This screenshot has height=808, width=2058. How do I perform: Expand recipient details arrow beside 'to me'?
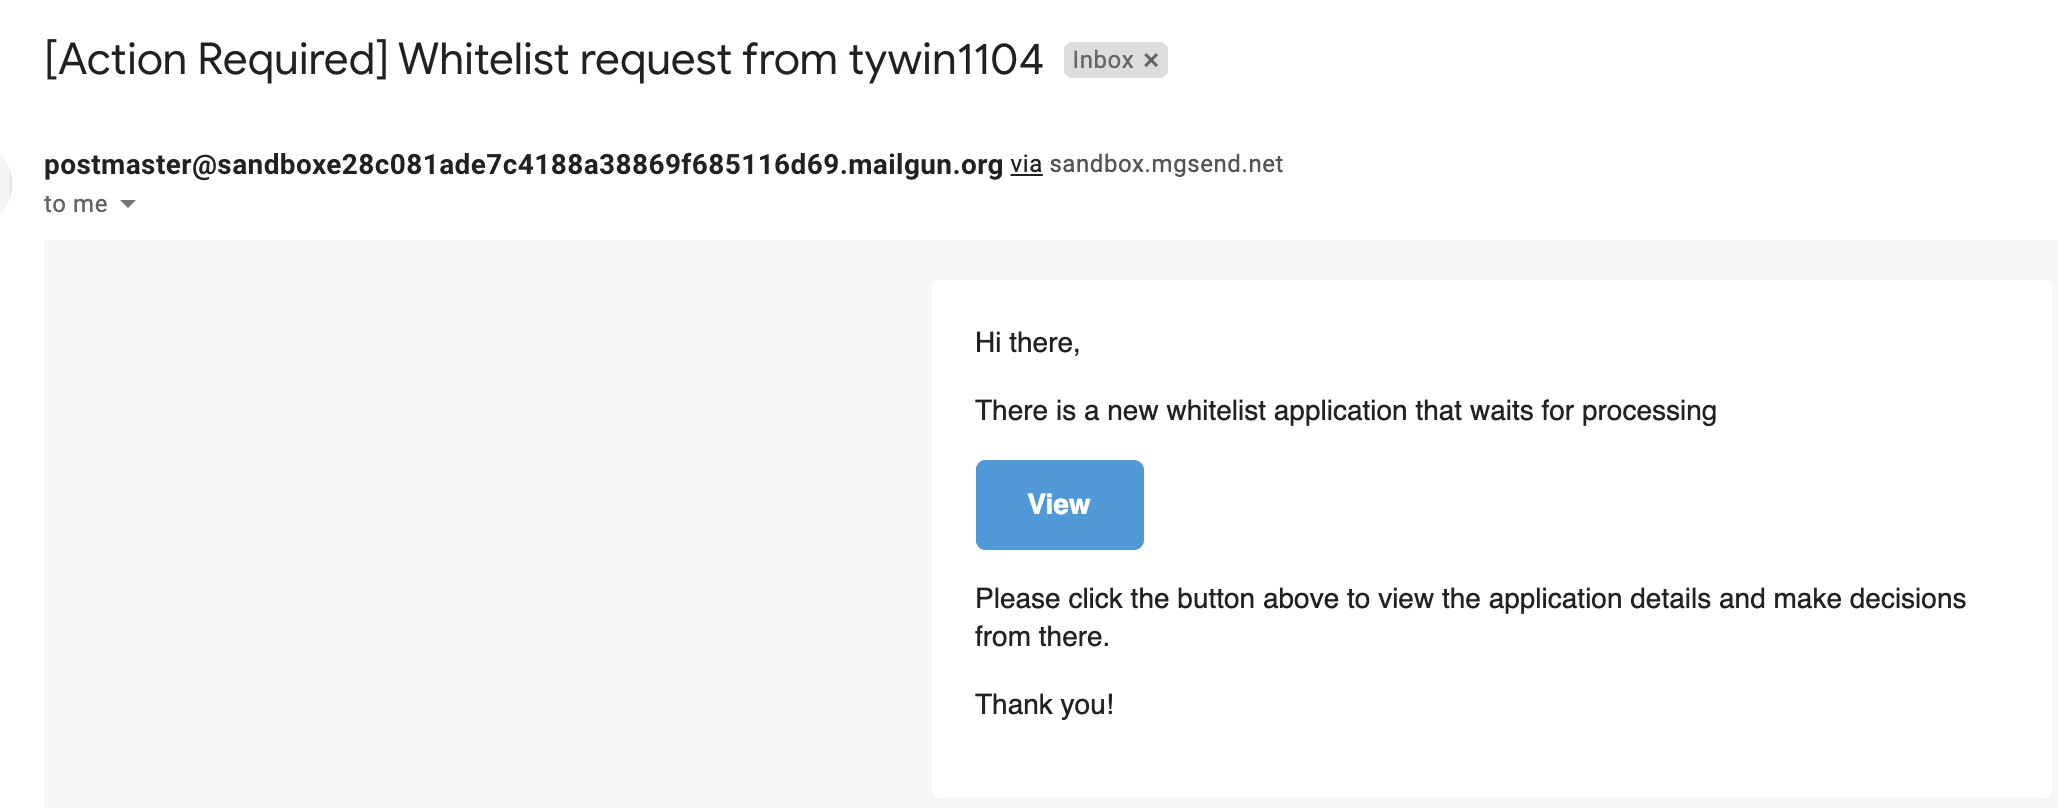tap(128, 204)
